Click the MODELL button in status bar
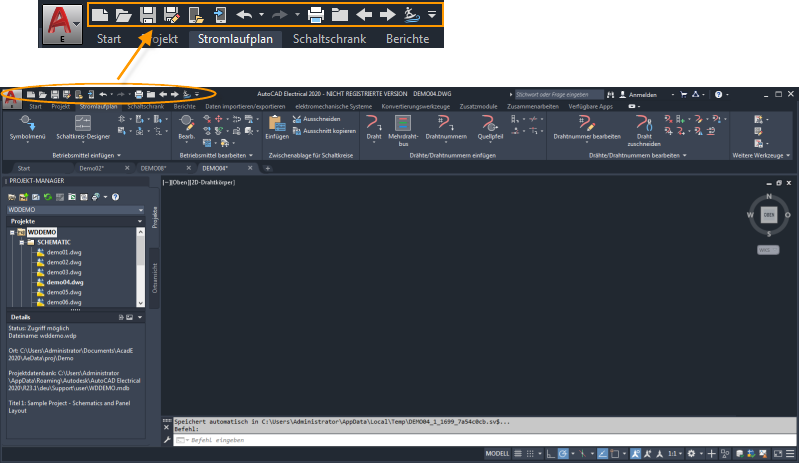 497,453
